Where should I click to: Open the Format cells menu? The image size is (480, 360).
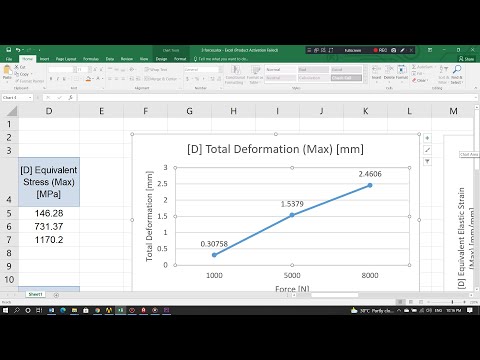click(x=402, y=73)
